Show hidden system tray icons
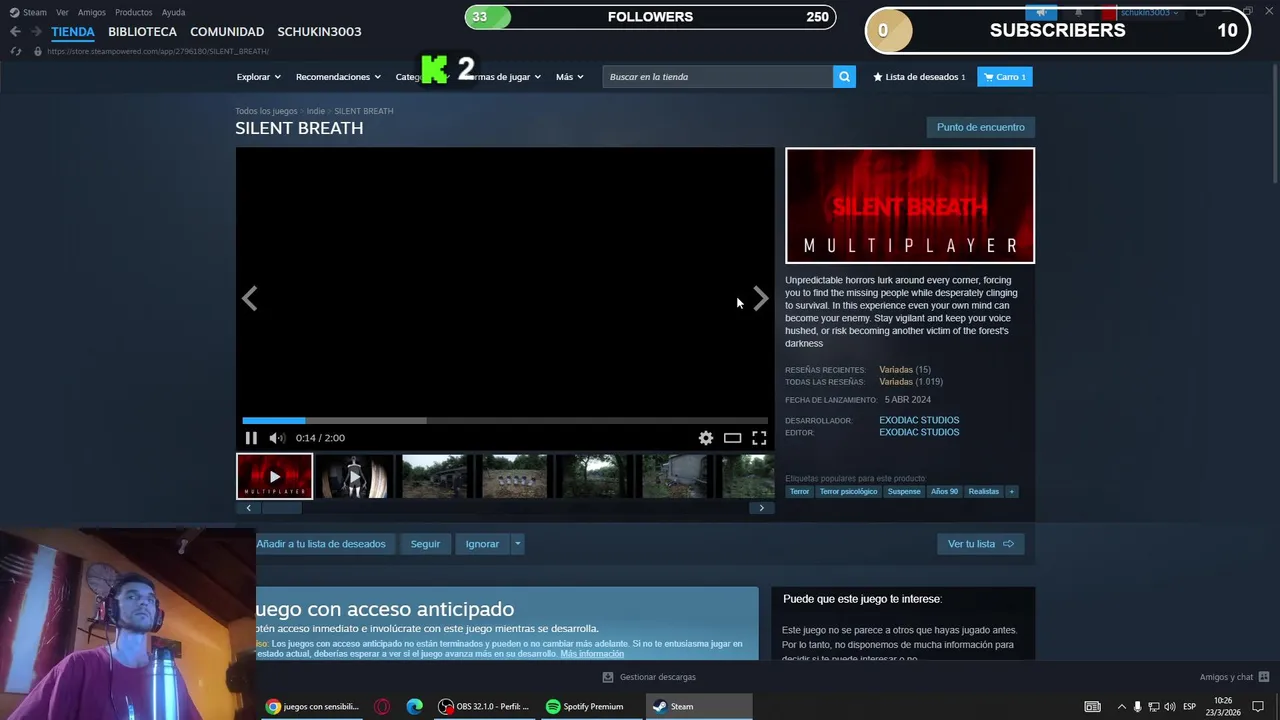This screenshot has width=1280, height=720. coord(1121,706)
